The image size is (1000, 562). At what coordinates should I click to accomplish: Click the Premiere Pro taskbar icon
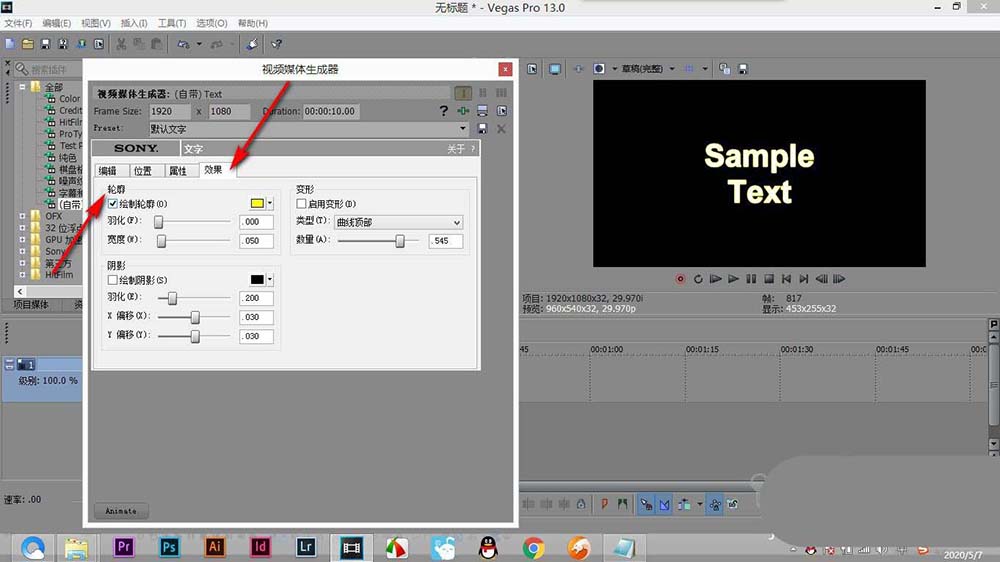tap(125, 546)
